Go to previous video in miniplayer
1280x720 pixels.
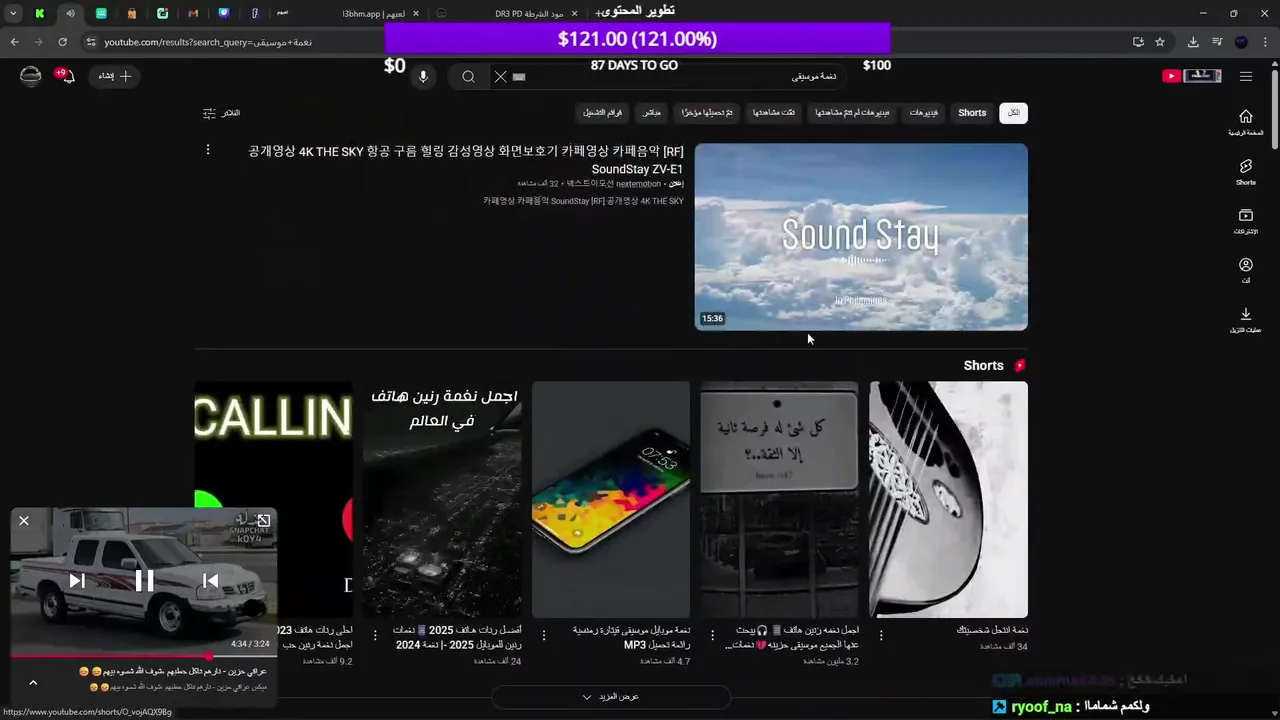(x=211, y=581)
